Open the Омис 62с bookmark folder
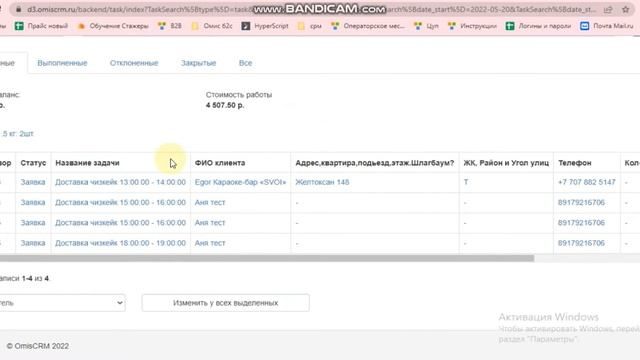This screenshot has width=640, height=360. click(x=212, y=26)
